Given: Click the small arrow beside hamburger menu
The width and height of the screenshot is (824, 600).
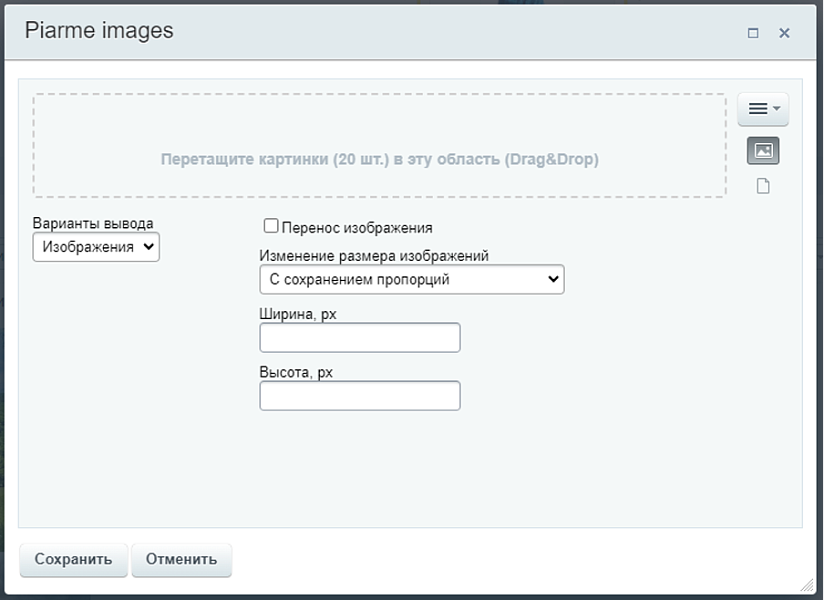Looking at the screenshot, I should coord(777,108).
